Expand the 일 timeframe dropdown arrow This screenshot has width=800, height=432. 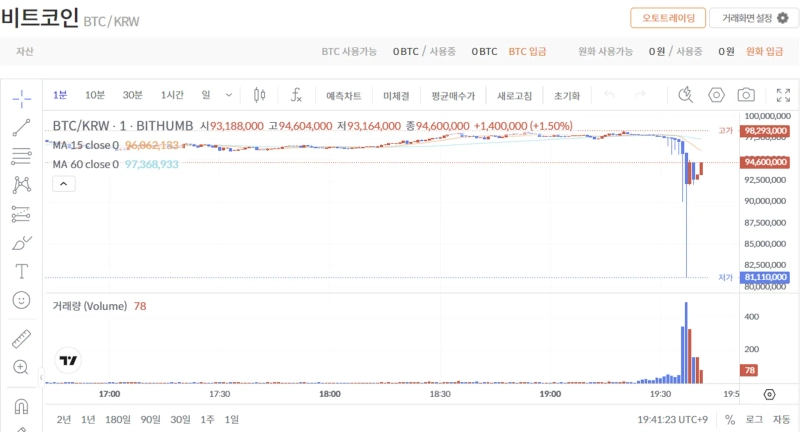point(229,95)
